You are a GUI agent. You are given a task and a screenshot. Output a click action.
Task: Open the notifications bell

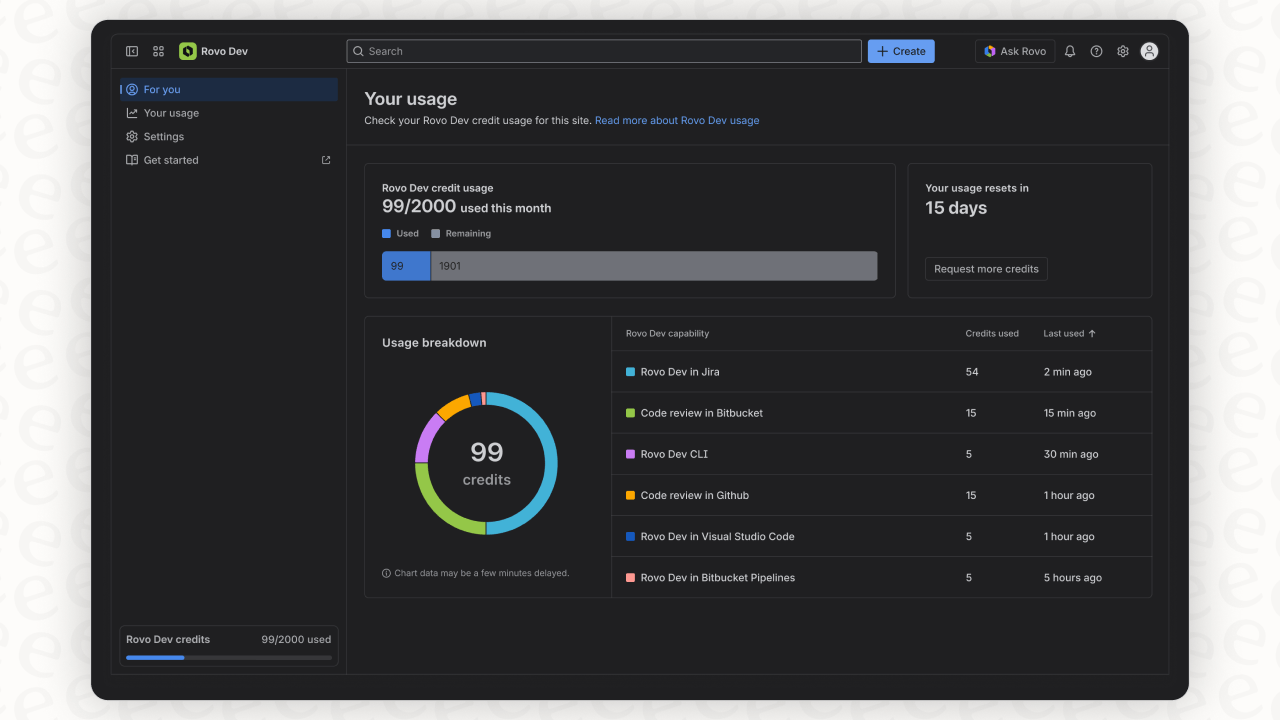(1070, 51)
